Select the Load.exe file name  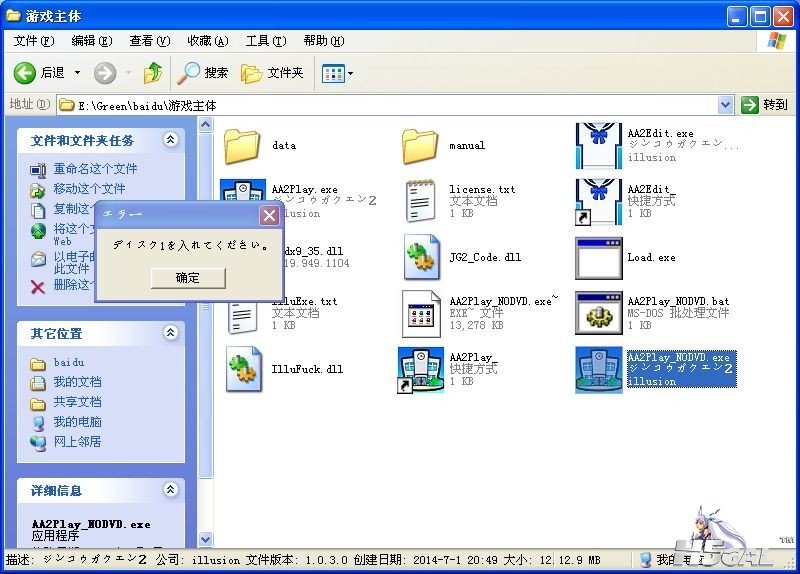[652, 257]
